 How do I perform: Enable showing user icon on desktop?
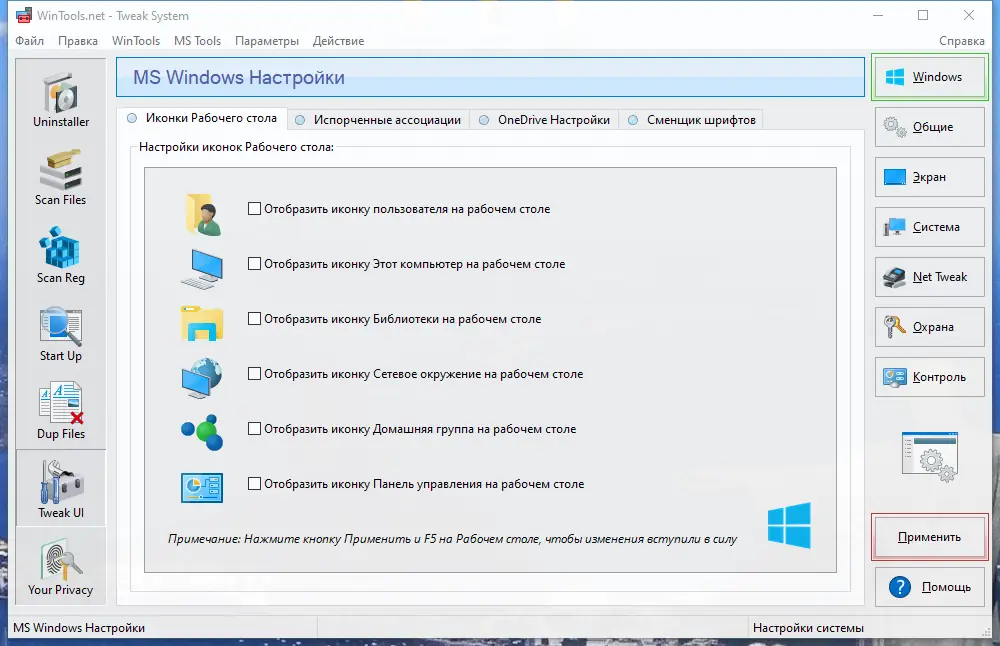[x=254, y=209]
